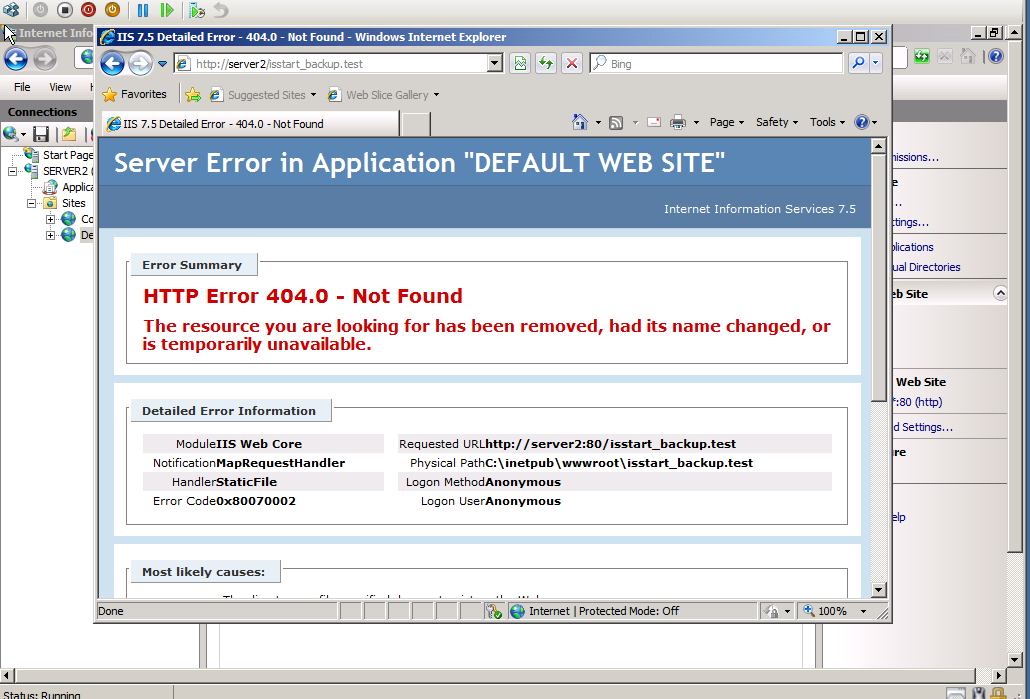Shut down the VM with the red power icon
Viewport: 1030px width, 699px height.
(x=88, y=10)
